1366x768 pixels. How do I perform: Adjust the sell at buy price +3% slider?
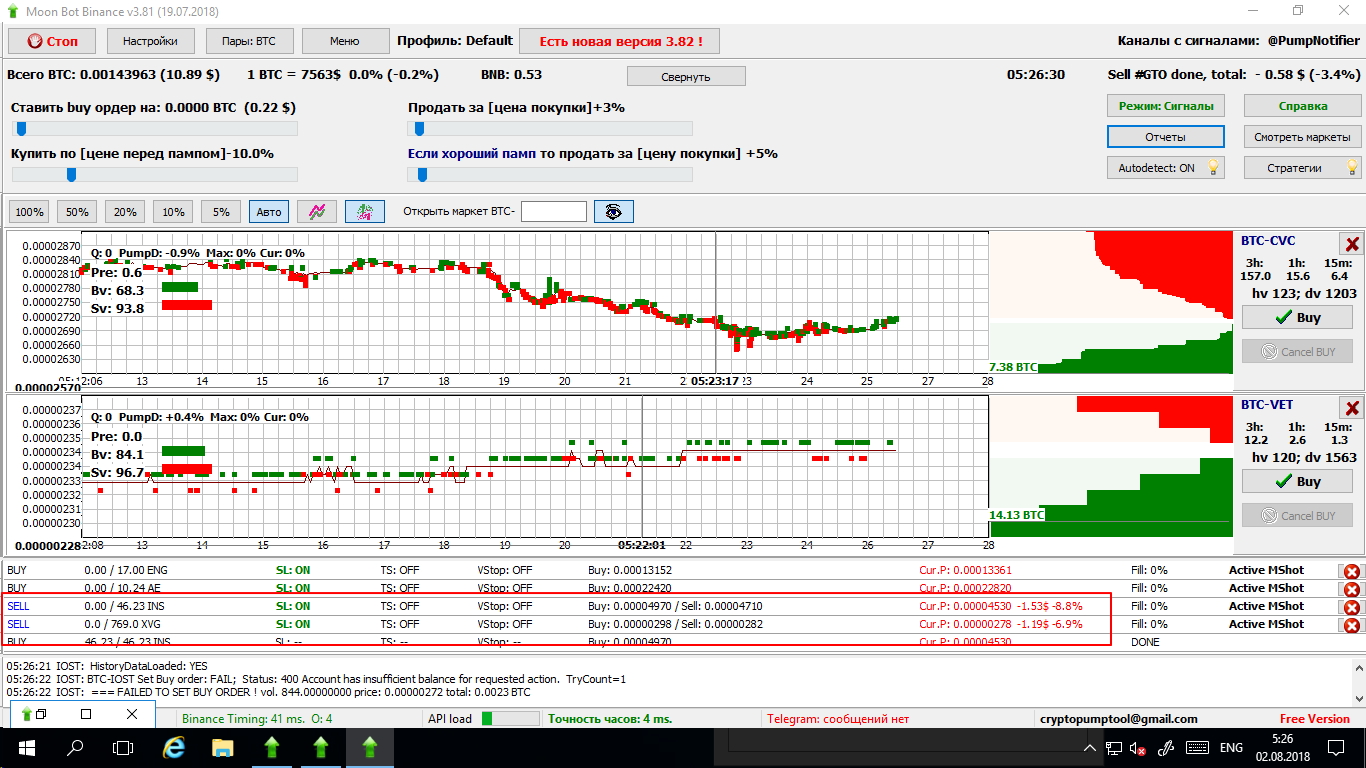[x=550, y=128]
